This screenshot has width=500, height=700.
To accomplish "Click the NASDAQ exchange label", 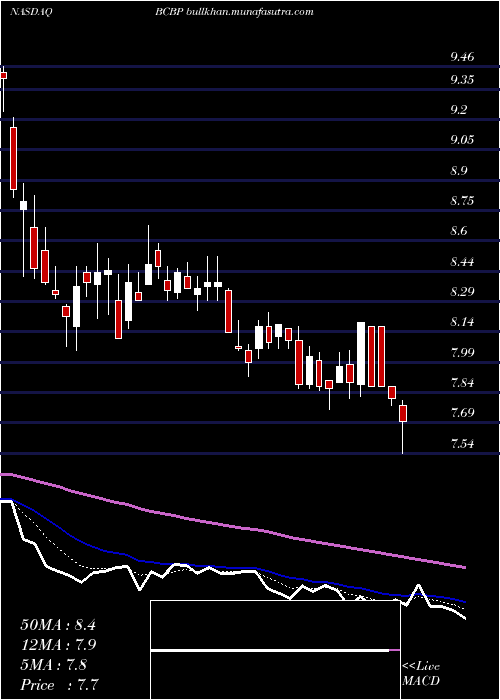I will [29, 12].
